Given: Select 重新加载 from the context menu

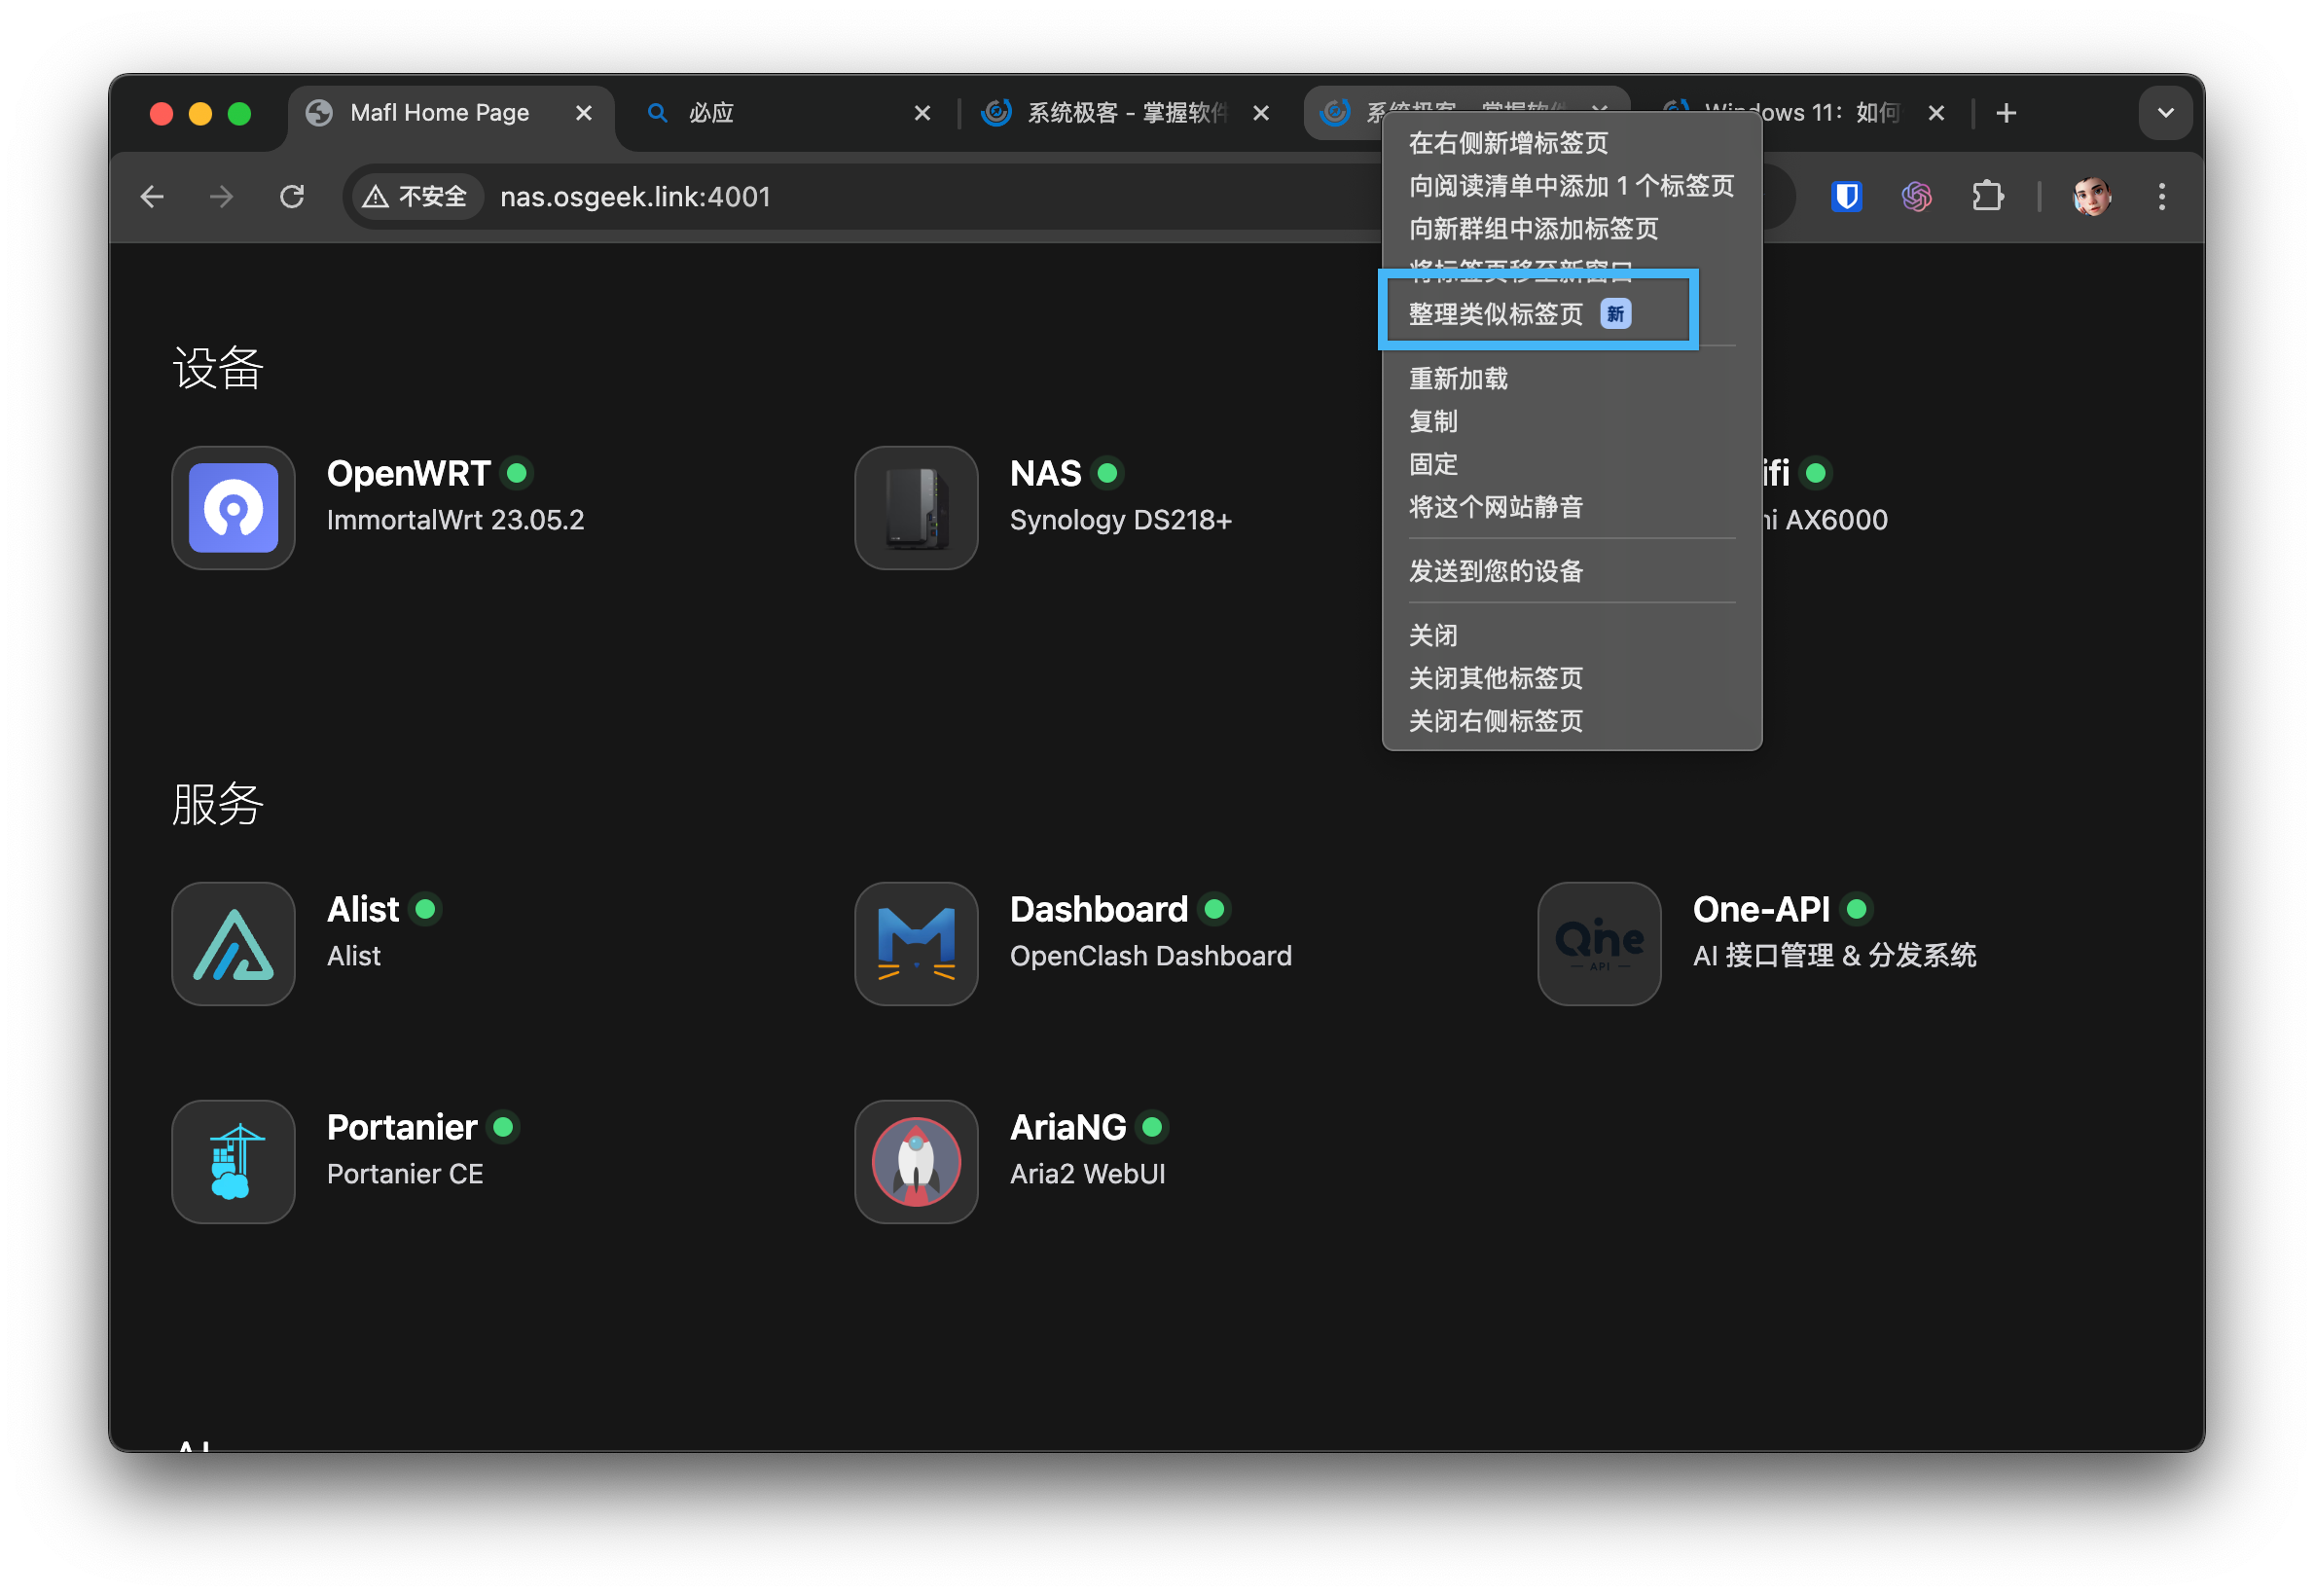Looking at the screenshot, I should pos(1572,379).
